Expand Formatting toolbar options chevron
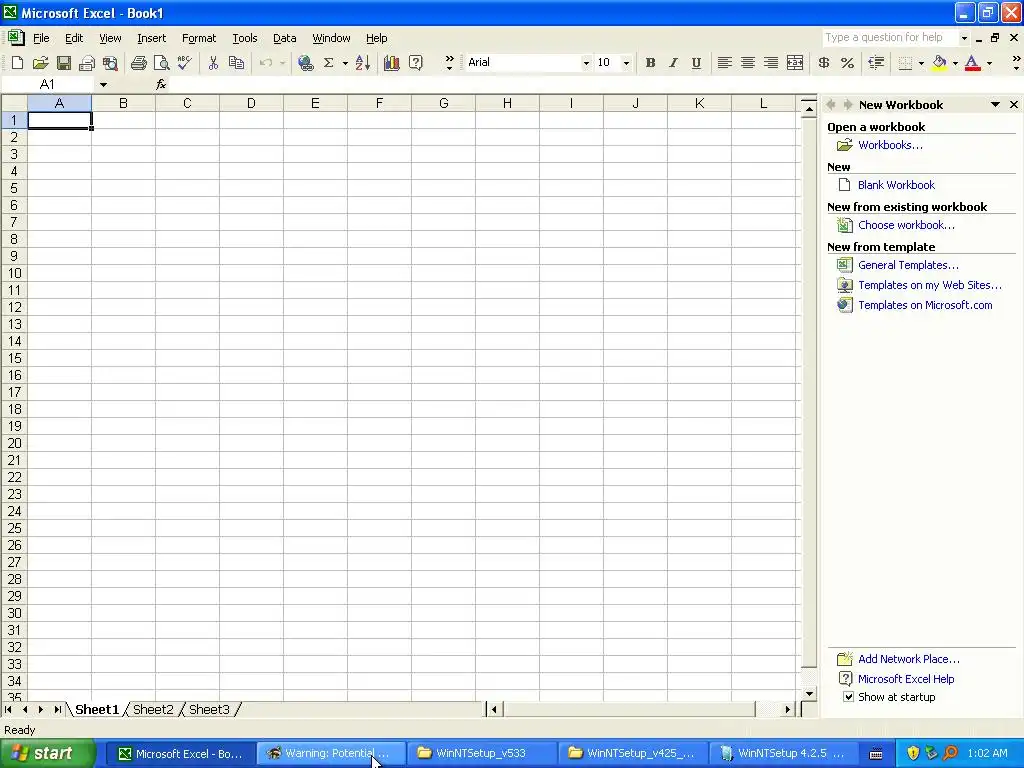1024x768 pixels. point(1016,63)
